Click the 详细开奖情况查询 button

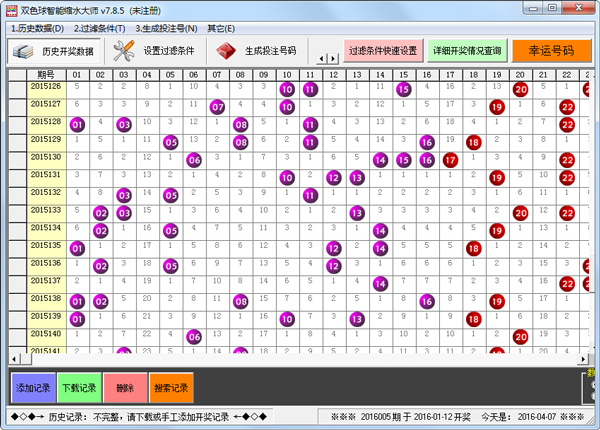point(466,51)
